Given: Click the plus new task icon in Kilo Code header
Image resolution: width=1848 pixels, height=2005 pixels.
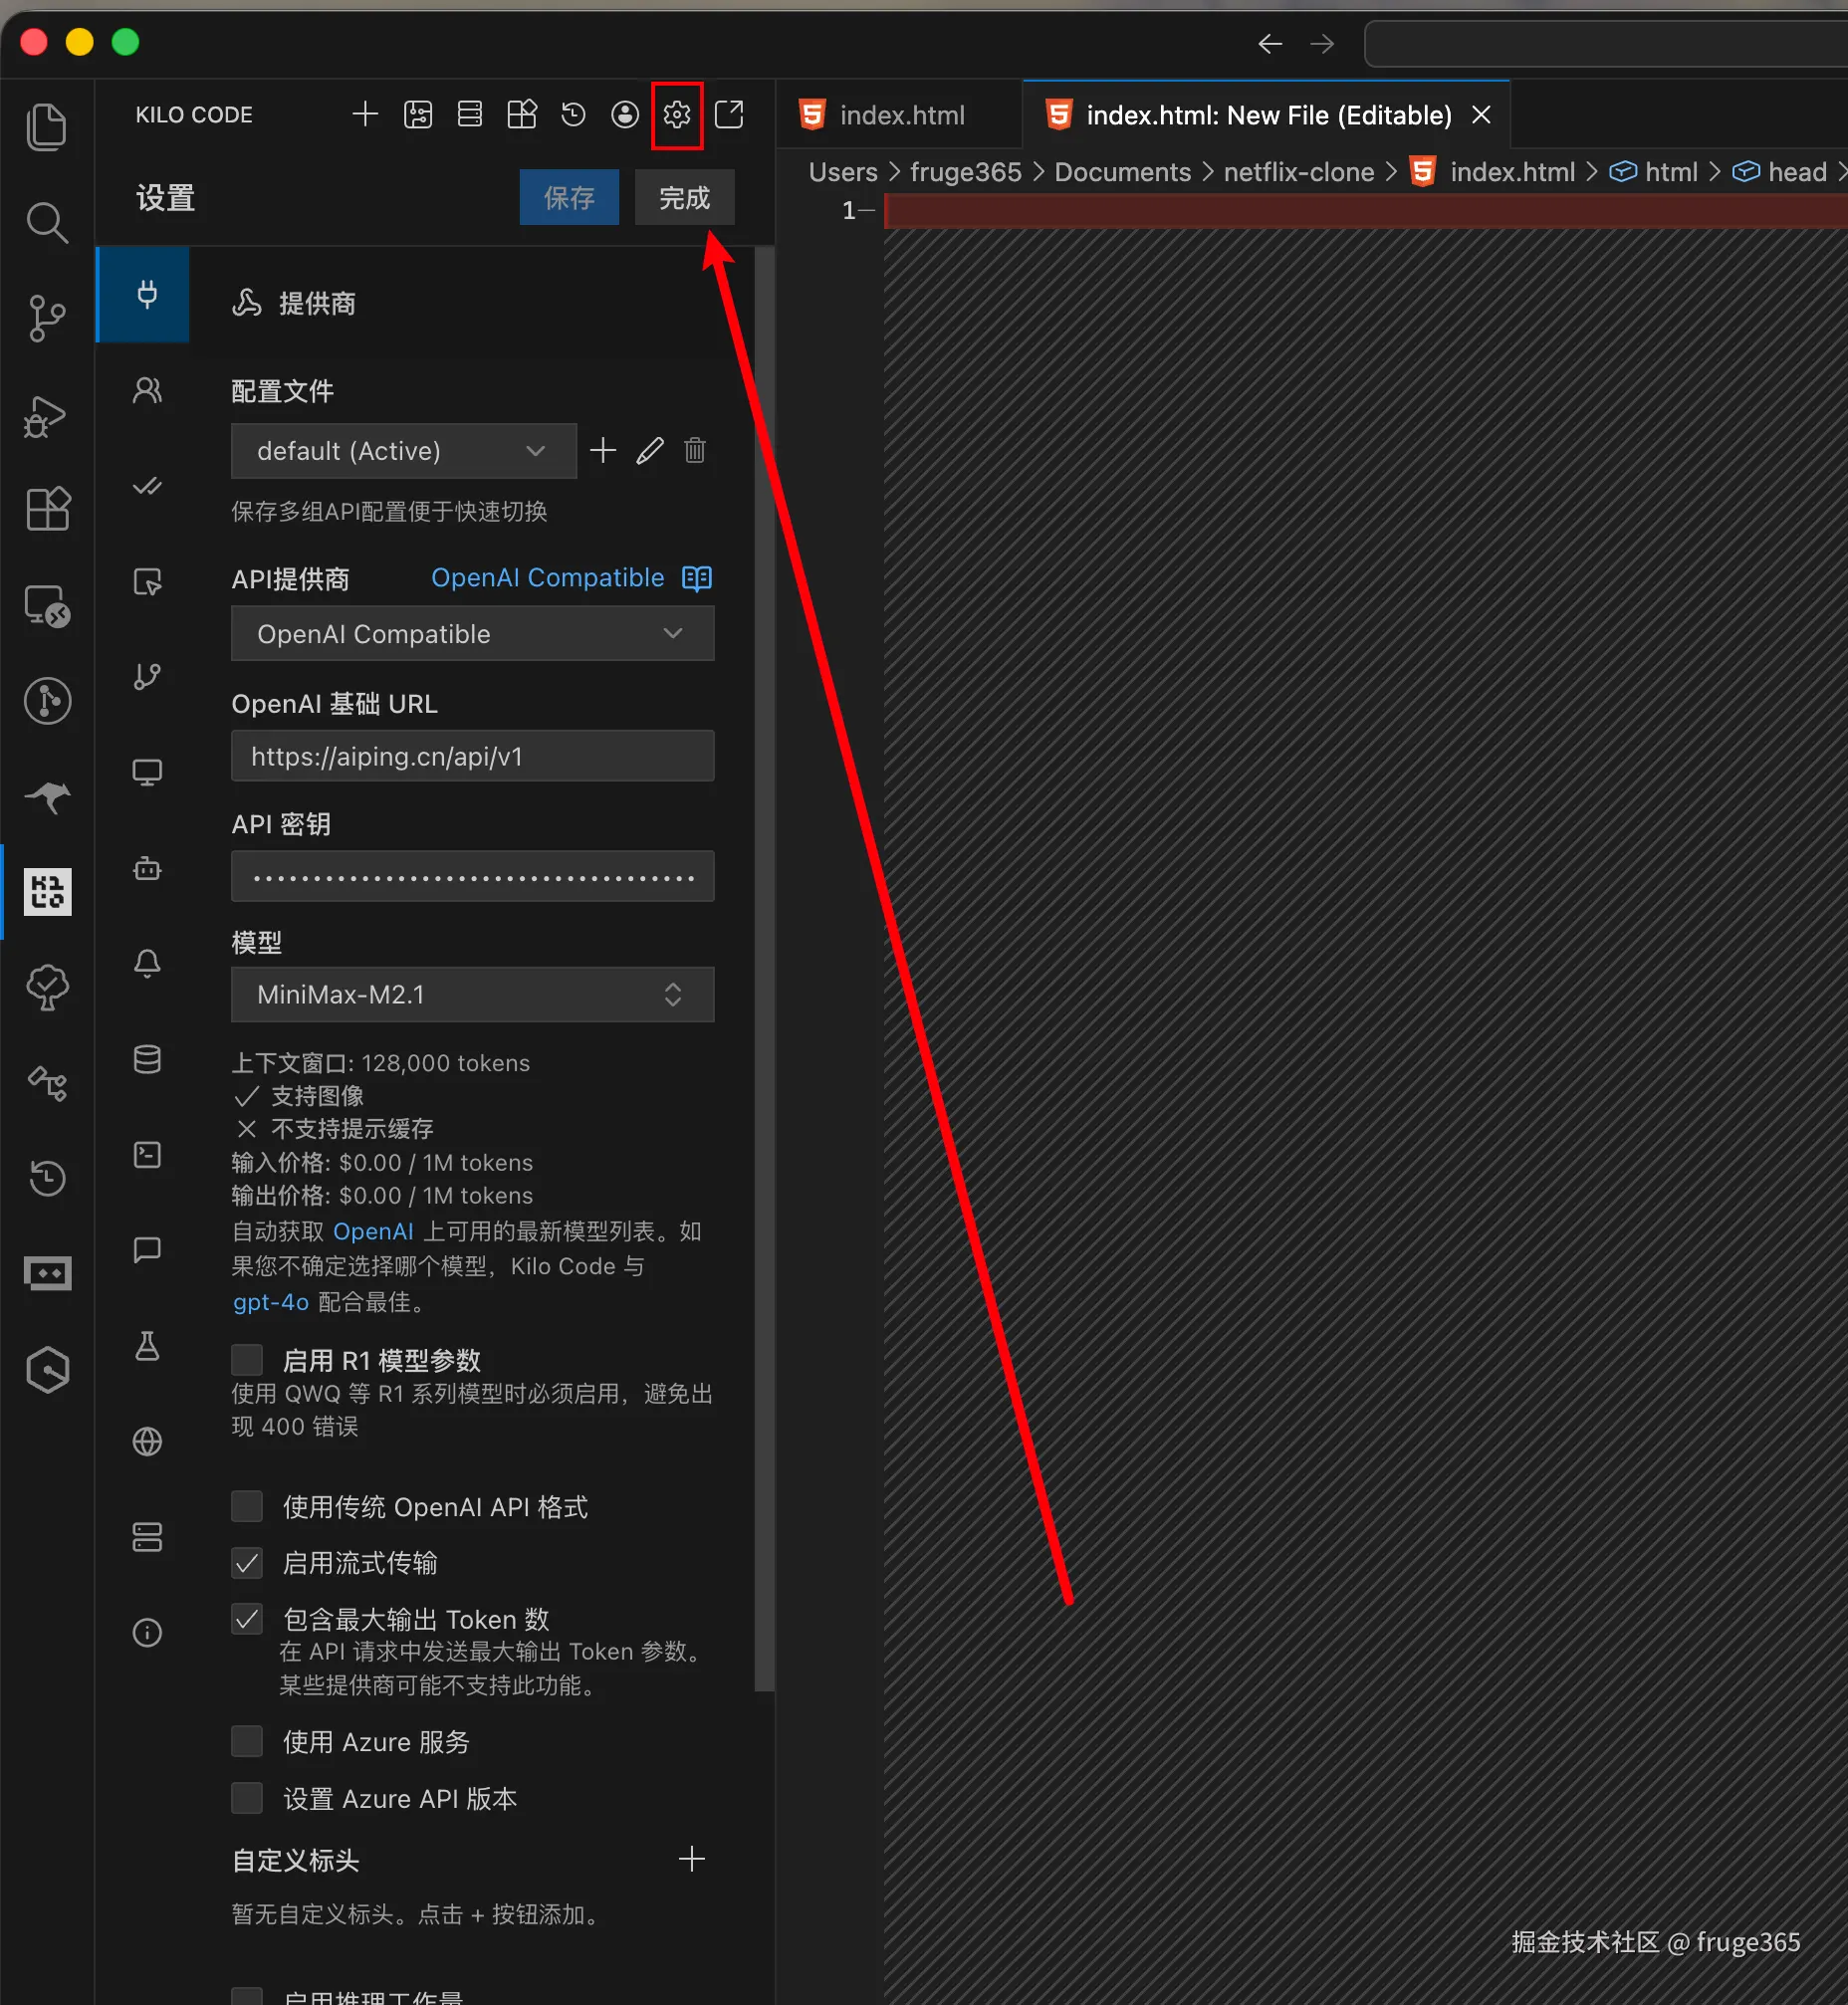Looking at the screenshot, I should pyautogui.click(x=365, y=115).
